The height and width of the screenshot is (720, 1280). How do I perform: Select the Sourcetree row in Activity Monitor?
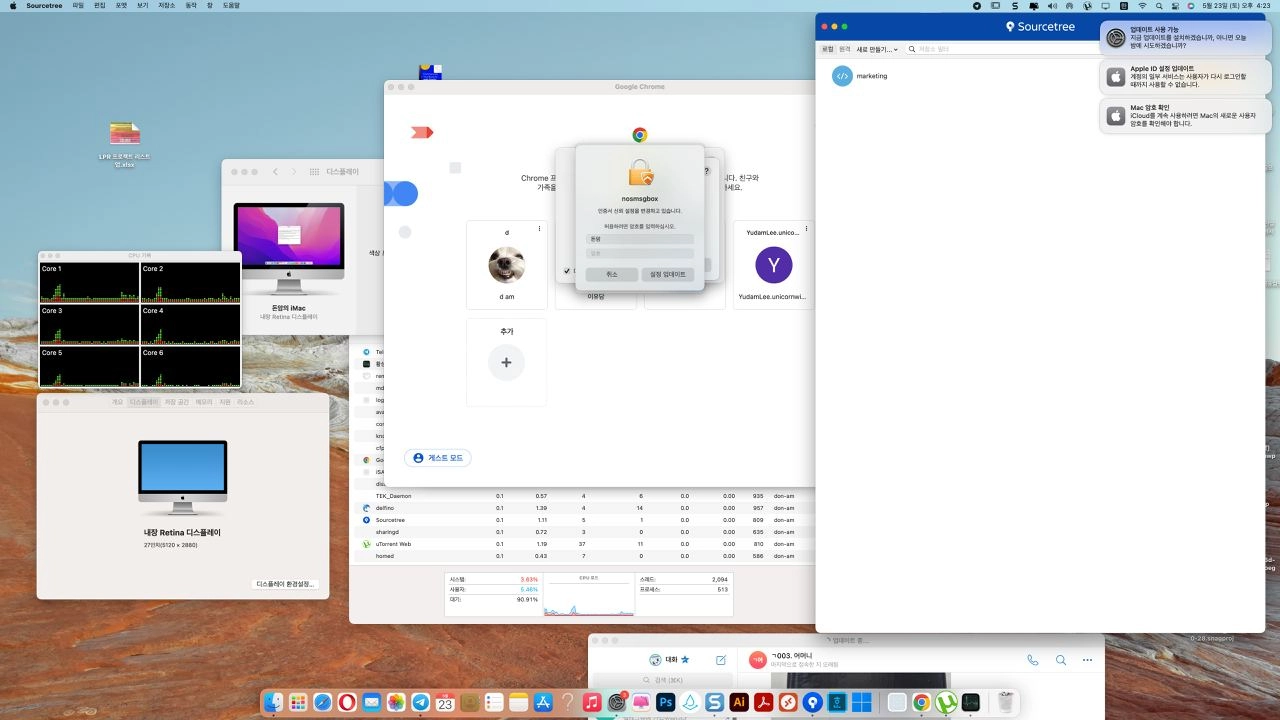click(580, 520)
